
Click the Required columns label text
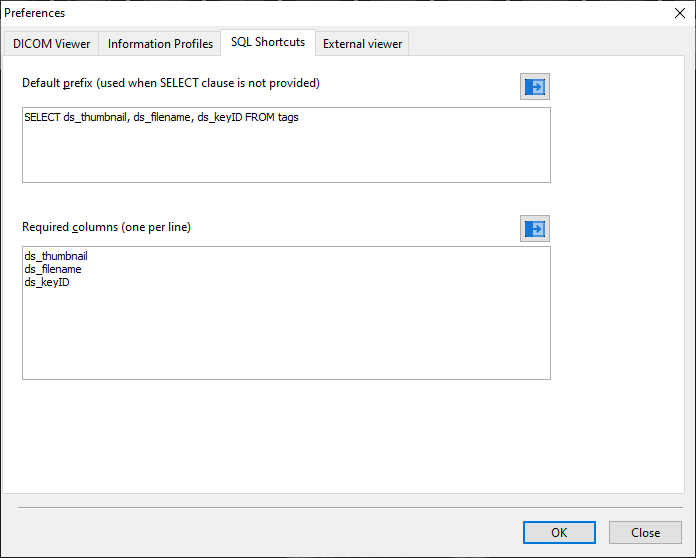click(106, 227)
